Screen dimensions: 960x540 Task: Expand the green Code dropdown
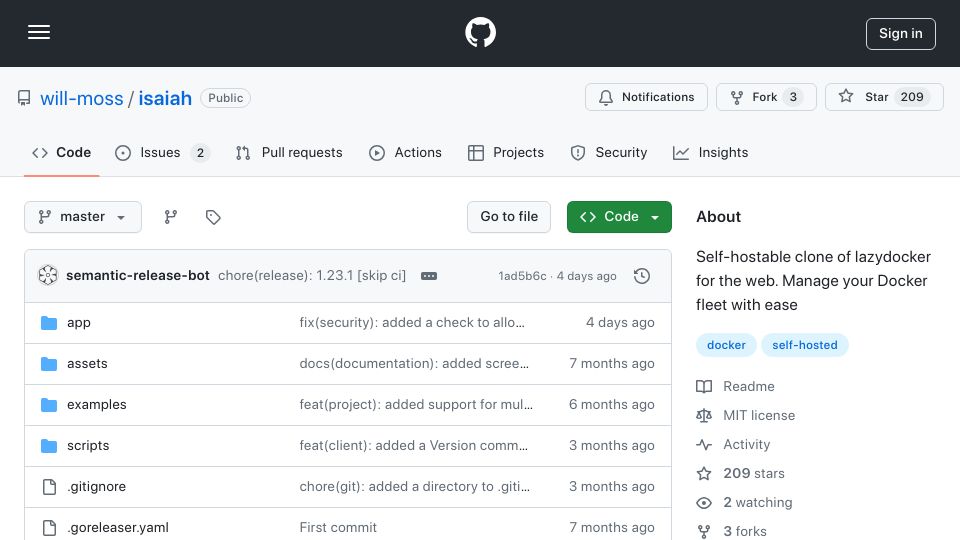pos(619,217)
